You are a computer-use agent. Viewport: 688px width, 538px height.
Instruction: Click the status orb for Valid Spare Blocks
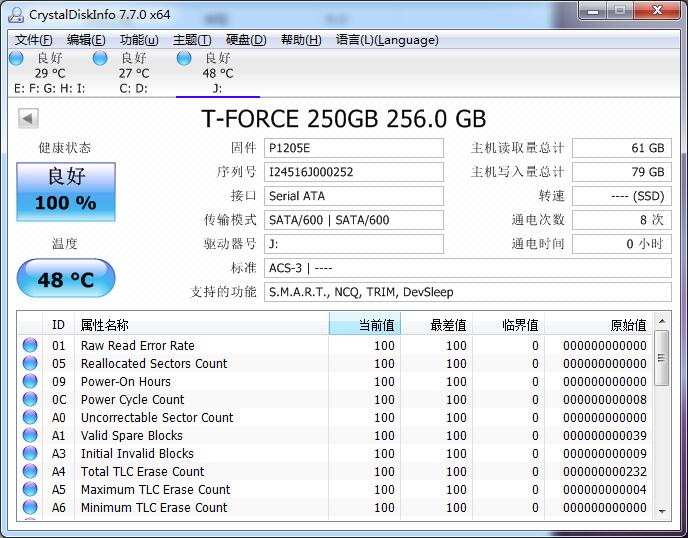click(x=30, y=435)
